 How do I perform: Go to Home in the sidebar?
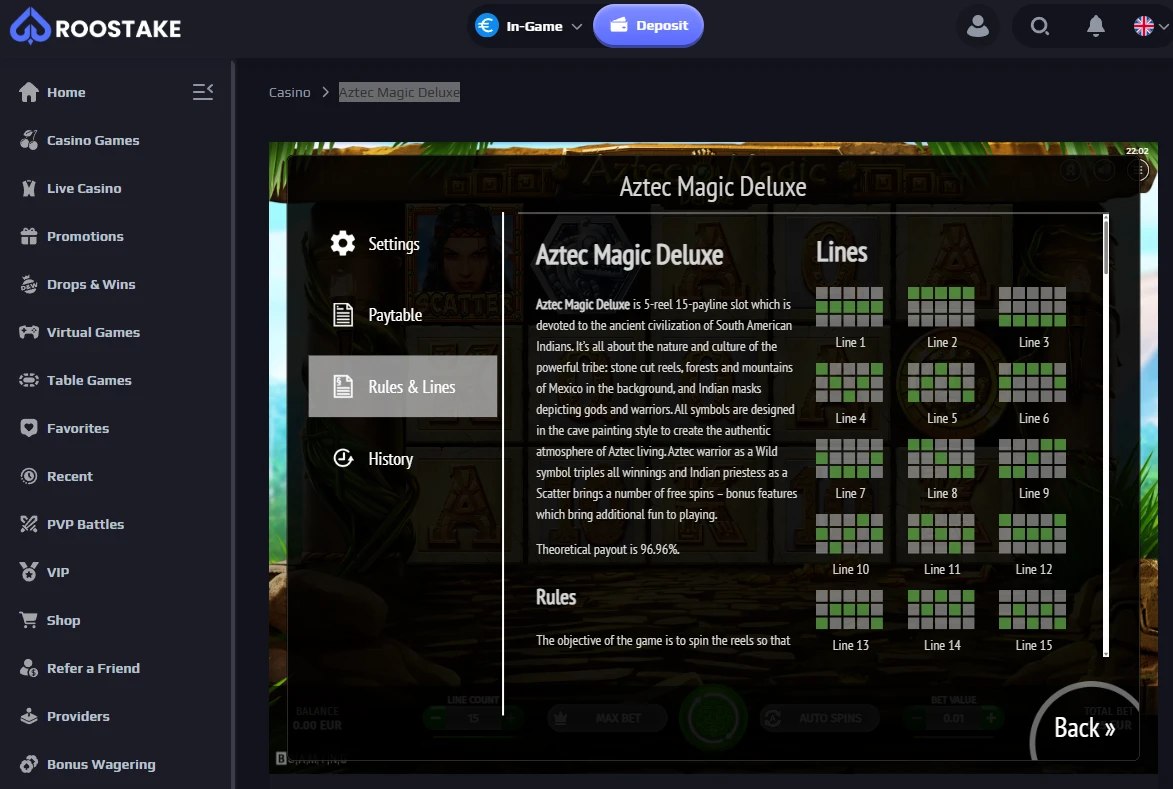click(x=66, y=92)
